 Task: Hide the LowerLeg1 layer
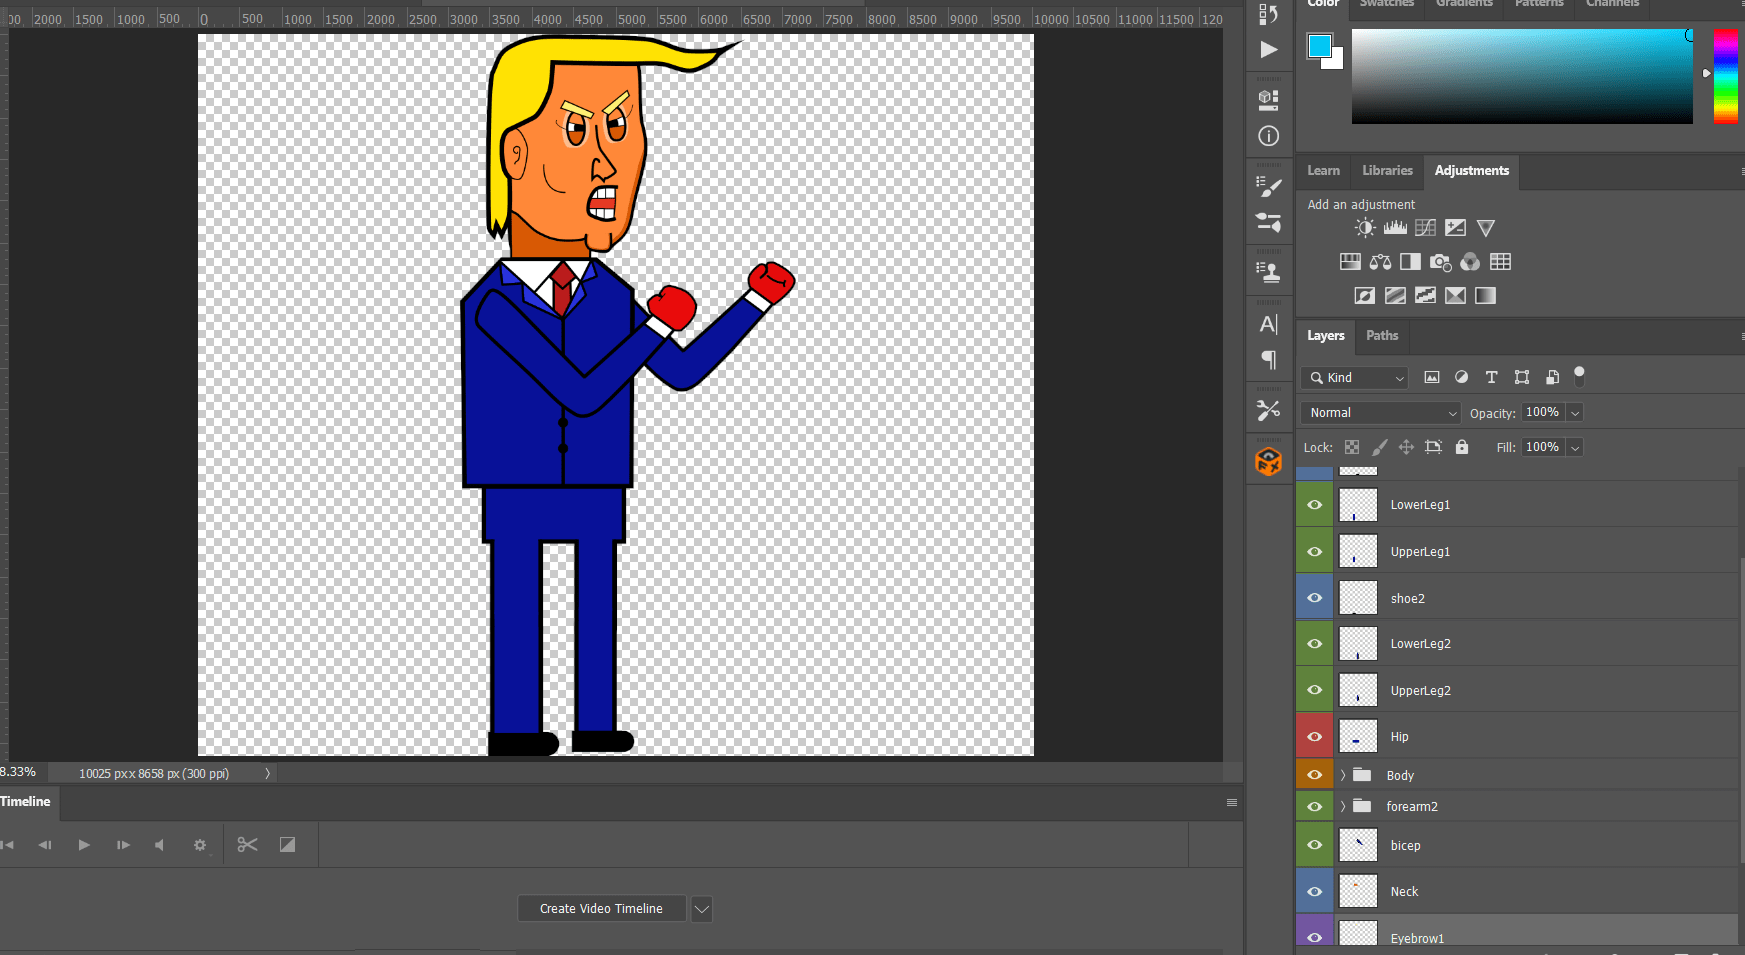[1314, 505]
